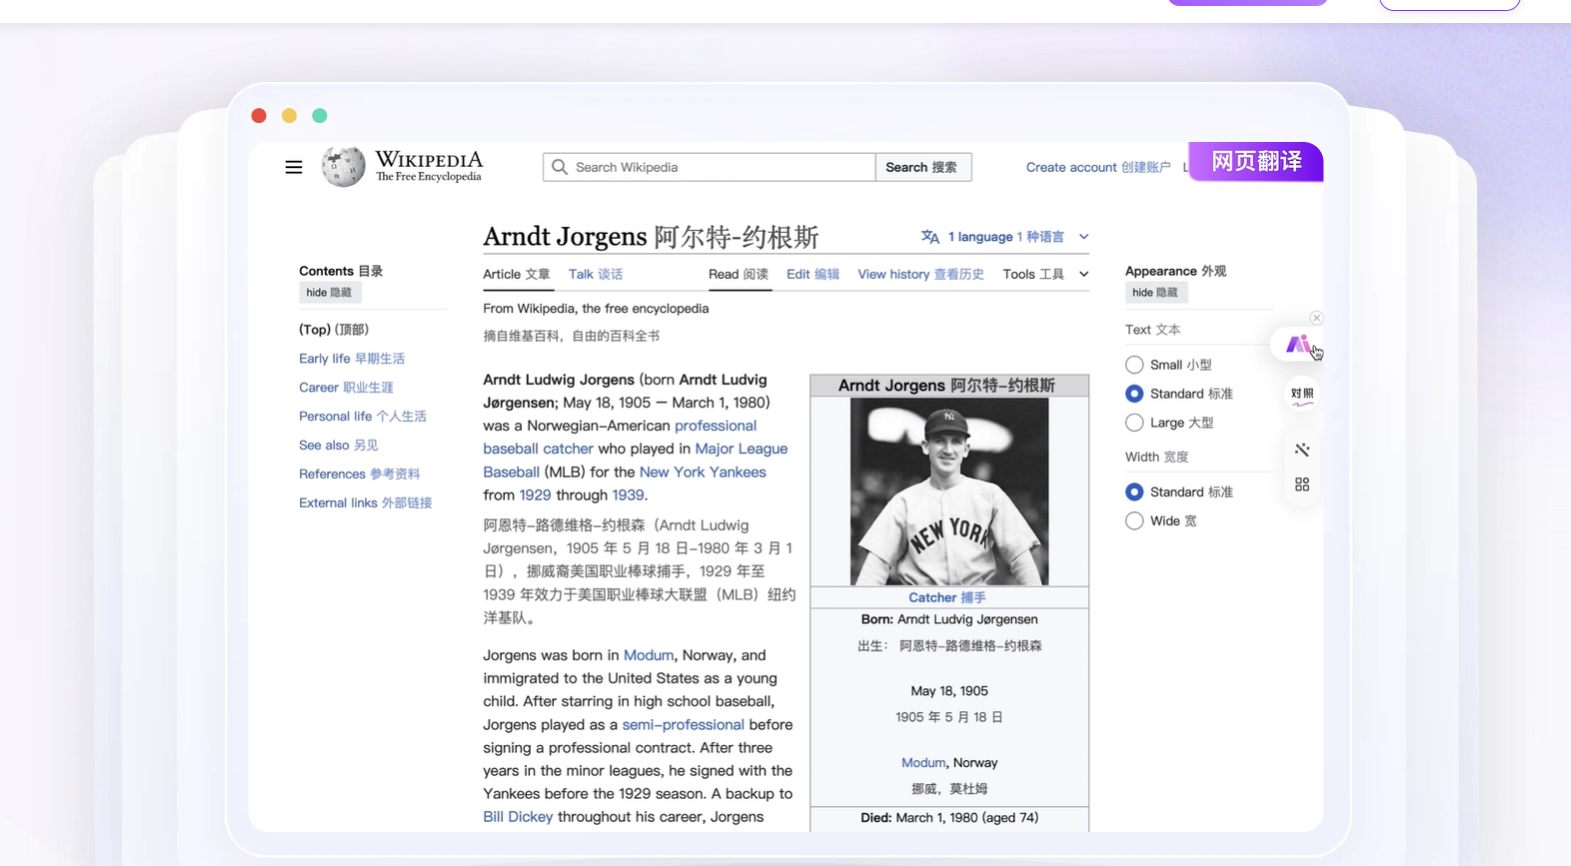Open the Edit tab
This screenshot has height=866, width=1571.
point(812,274)
